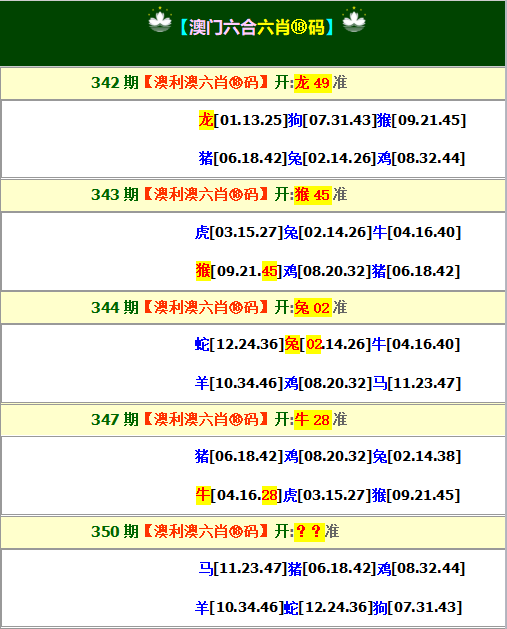
Task: Click 牛[04.16.40] in the 344 period
Action: click(416, 344)
